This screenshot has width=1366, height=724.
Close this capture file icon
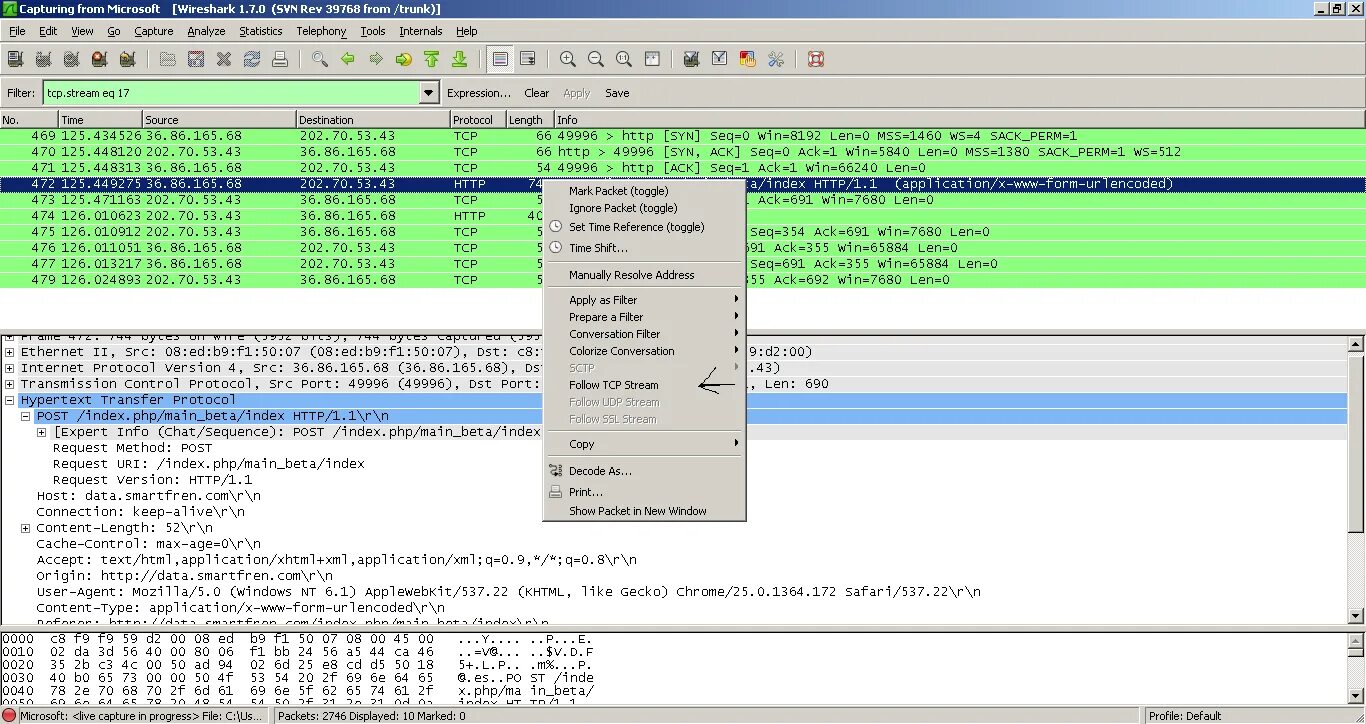(224, 59)
